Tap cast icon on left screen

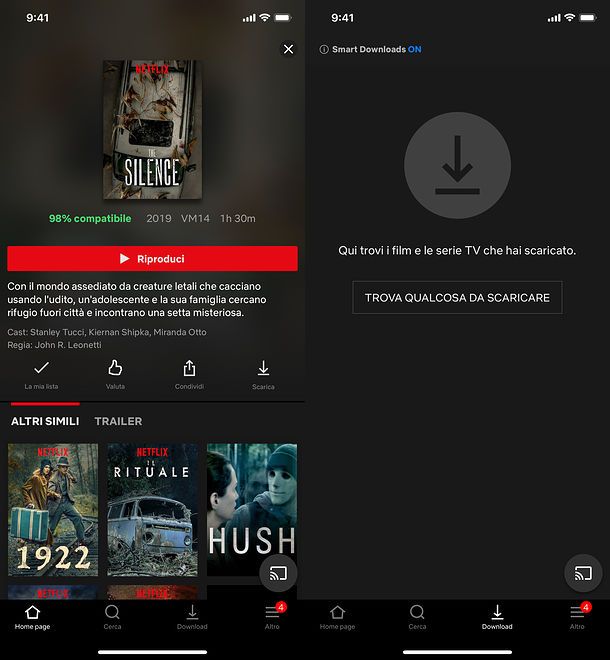(x=278, y=573)
